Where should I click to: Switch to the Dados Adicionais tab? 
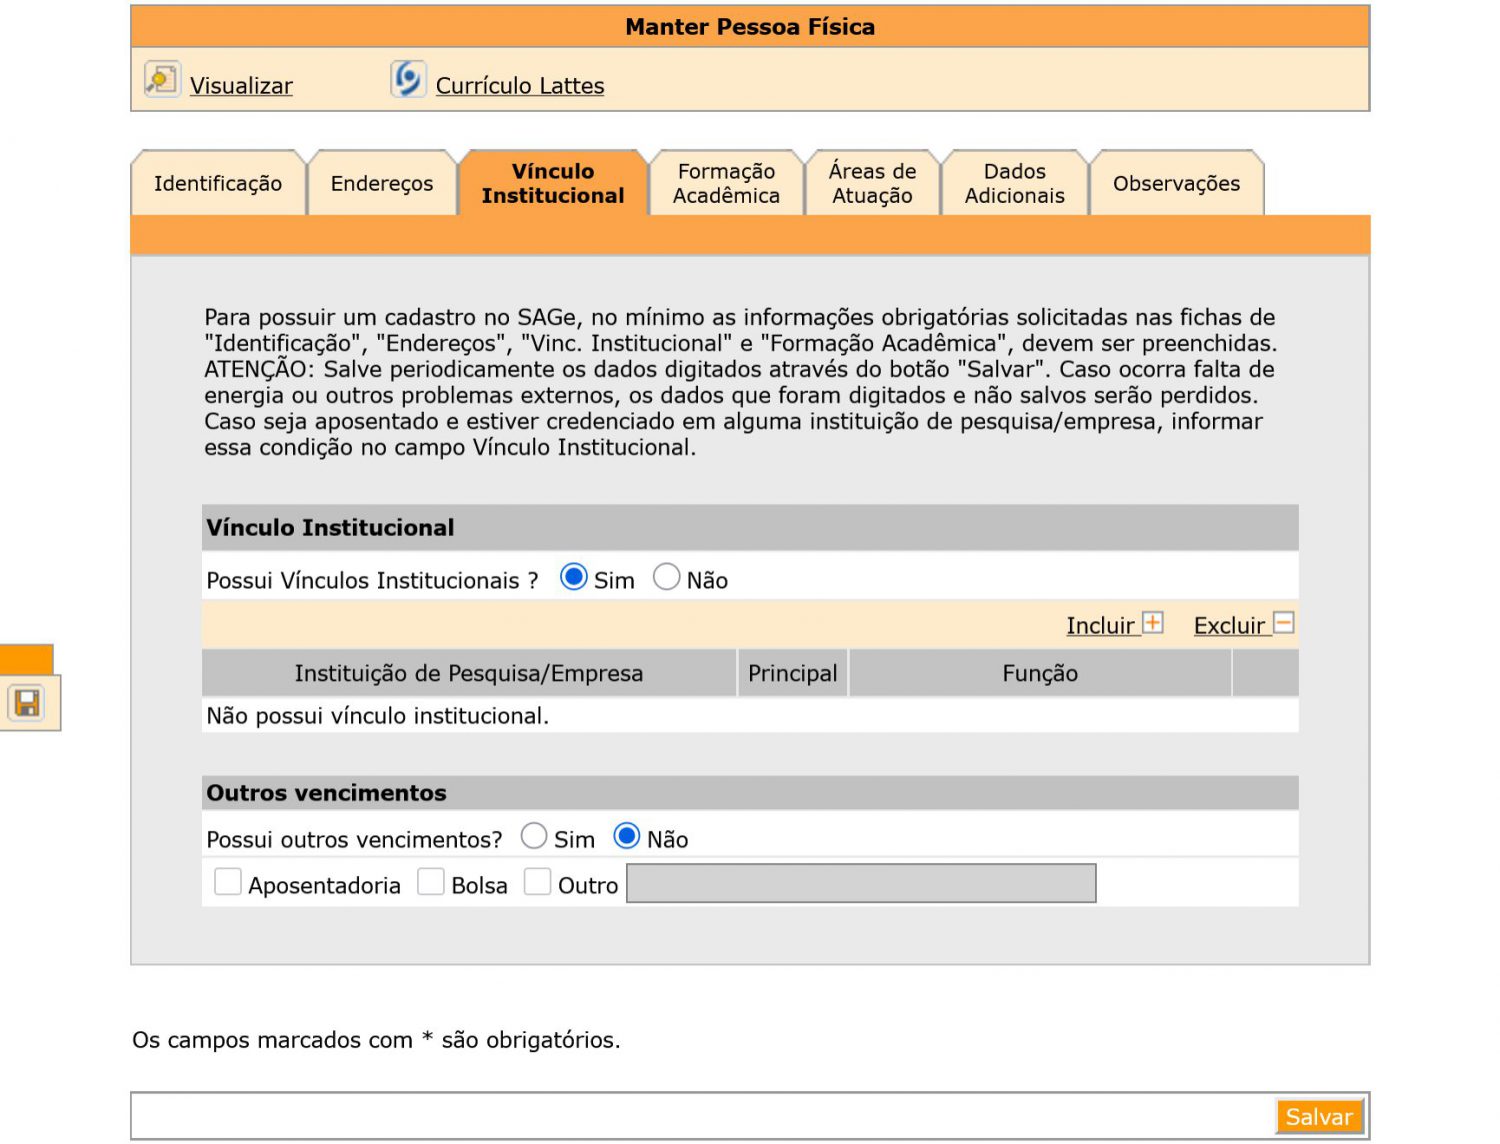[1014, 184]
